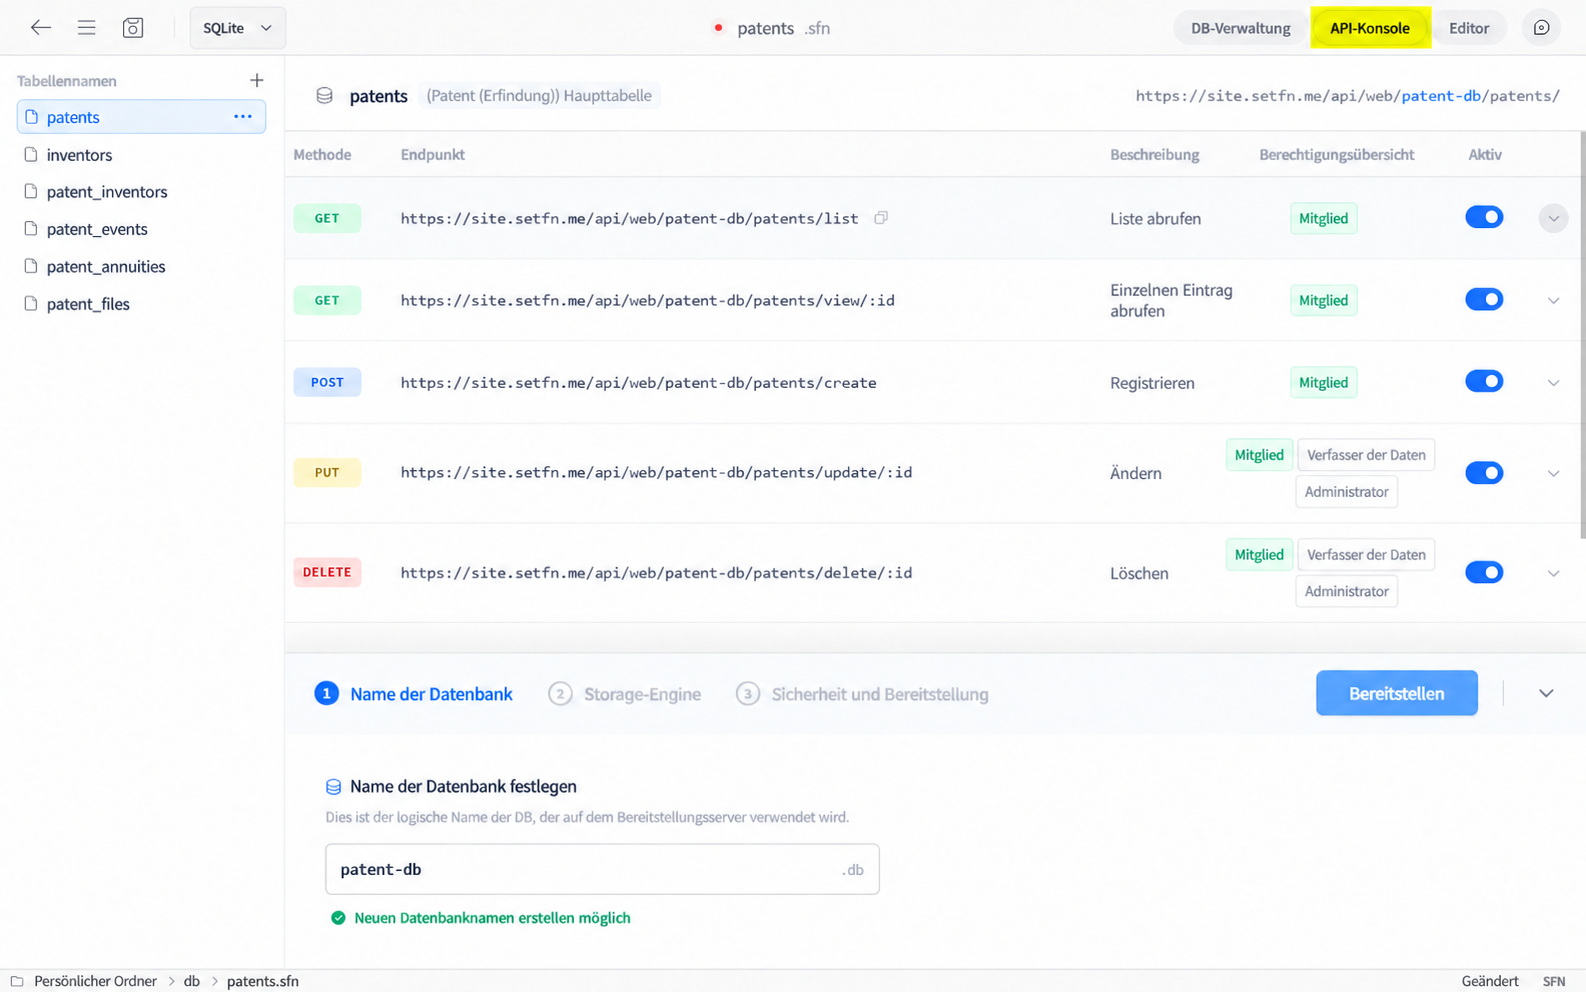
Task: Turn off the PUT update endpoint
Action: pos(1484,472)
